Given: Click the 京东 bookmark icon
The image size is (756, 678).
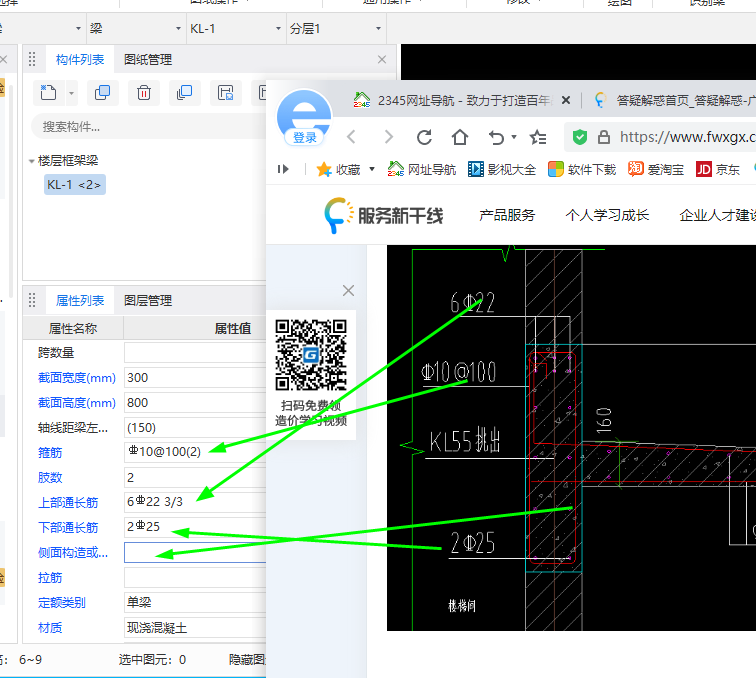Looking at the screenshot, I should 704,169.
